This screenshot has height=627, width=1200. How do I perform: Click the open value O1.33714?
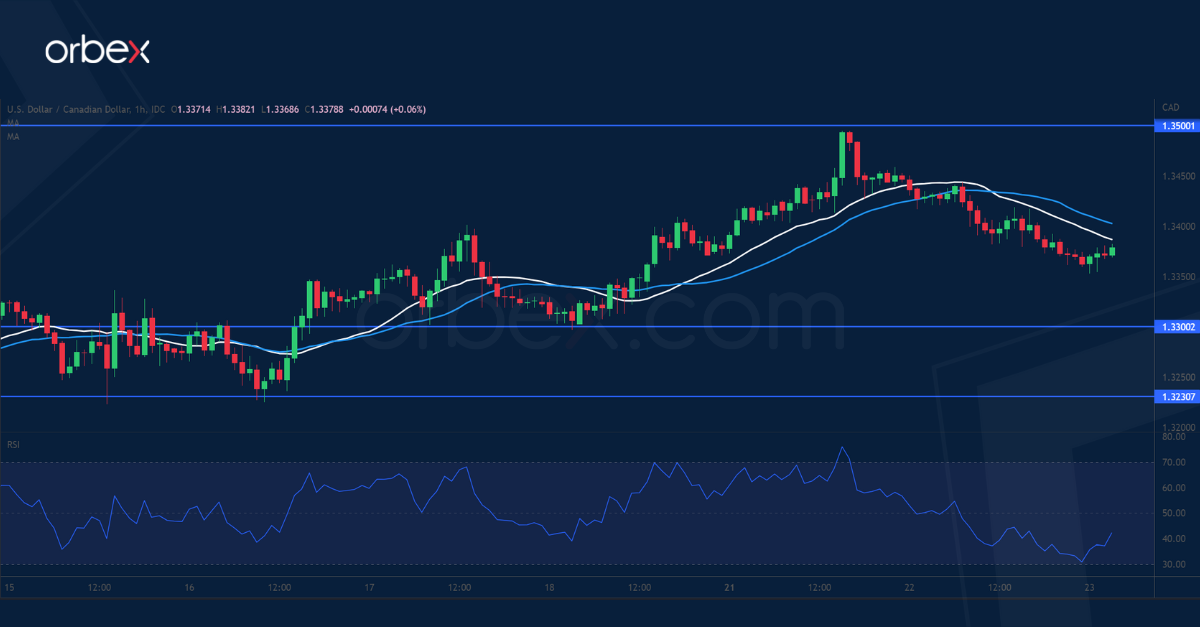coord(190,110)
